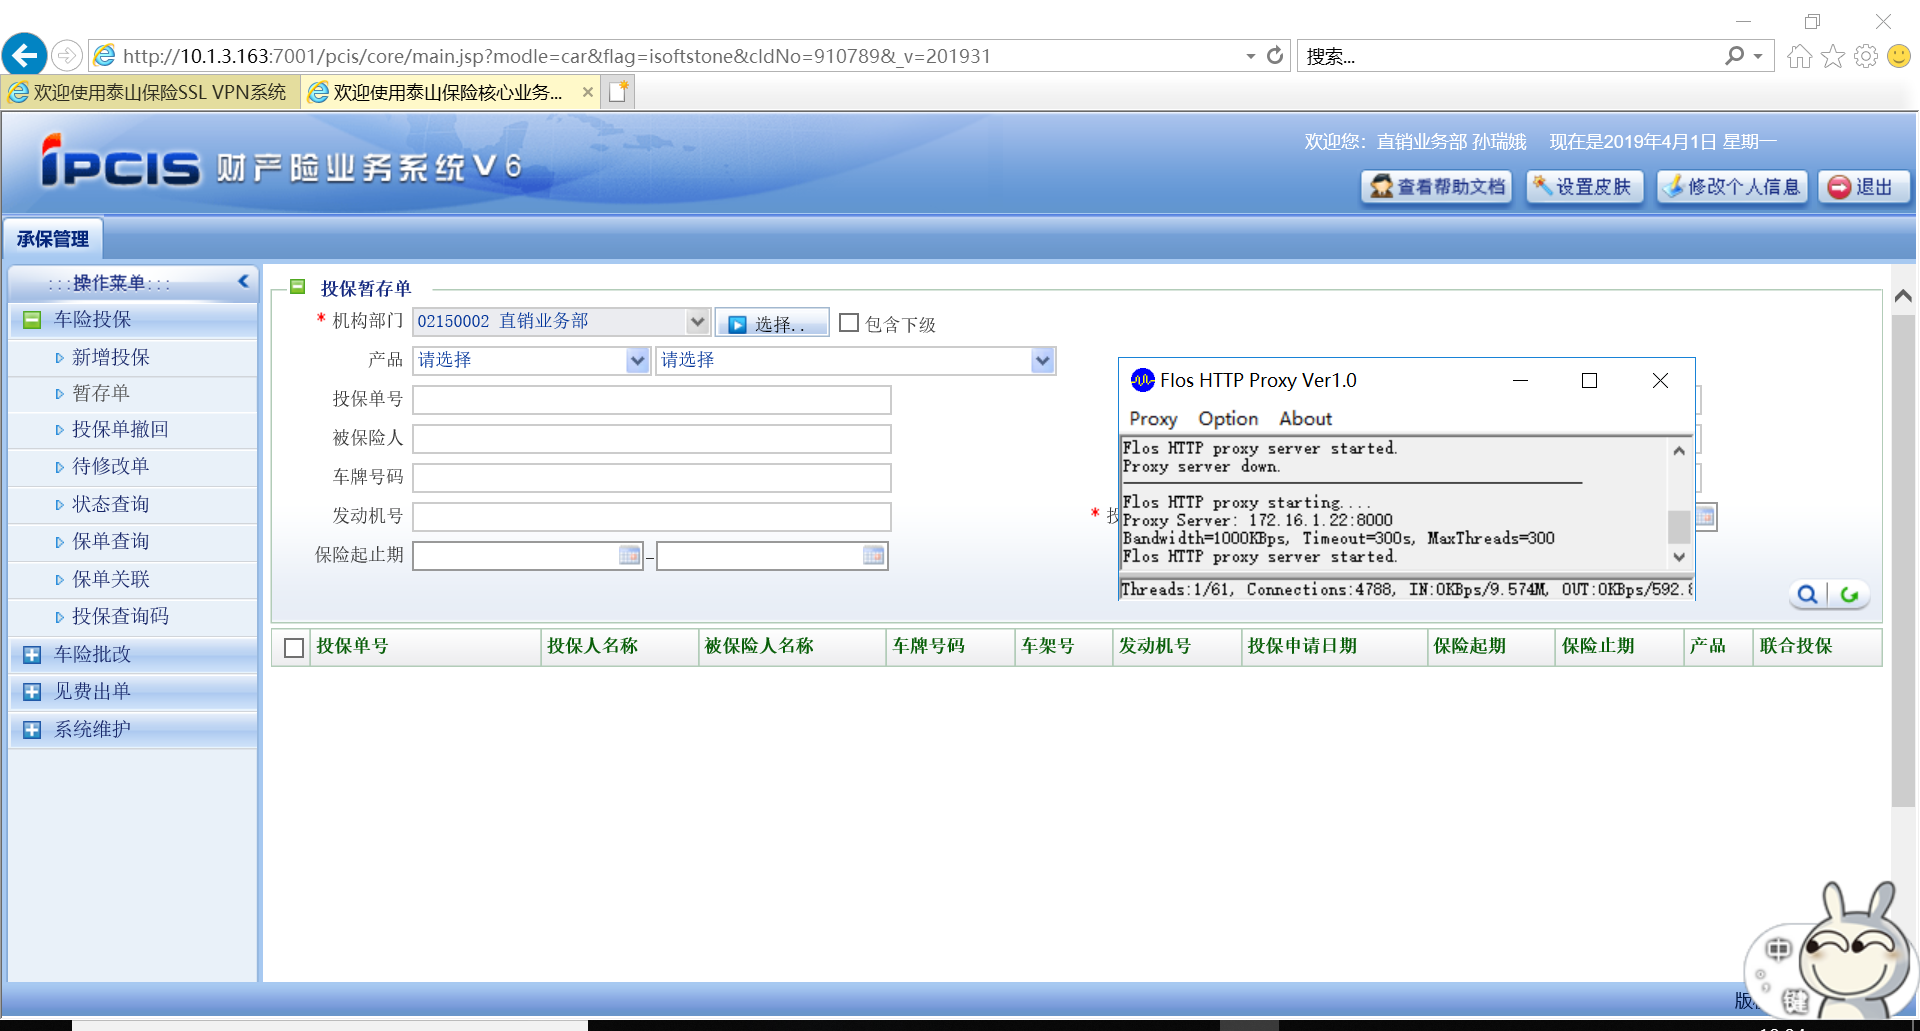
Task: Expand the 系统维护 menu group
Action: click(32, 729)
